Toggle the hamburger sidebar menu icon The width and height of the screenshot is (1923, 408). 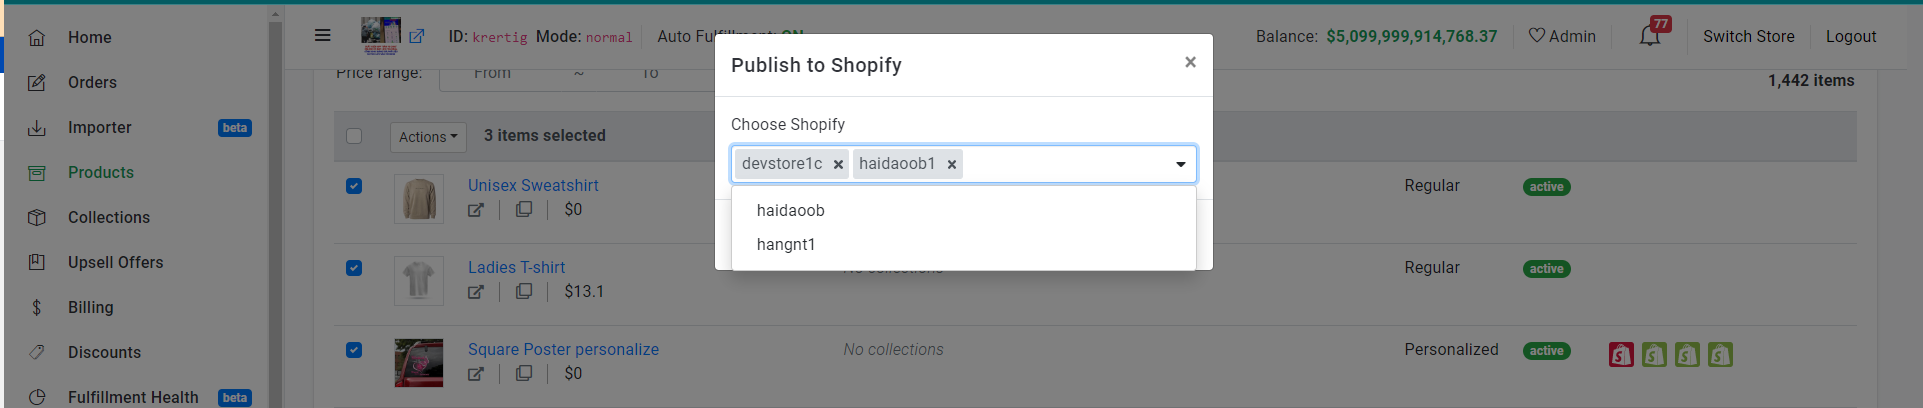coord(322,35)
